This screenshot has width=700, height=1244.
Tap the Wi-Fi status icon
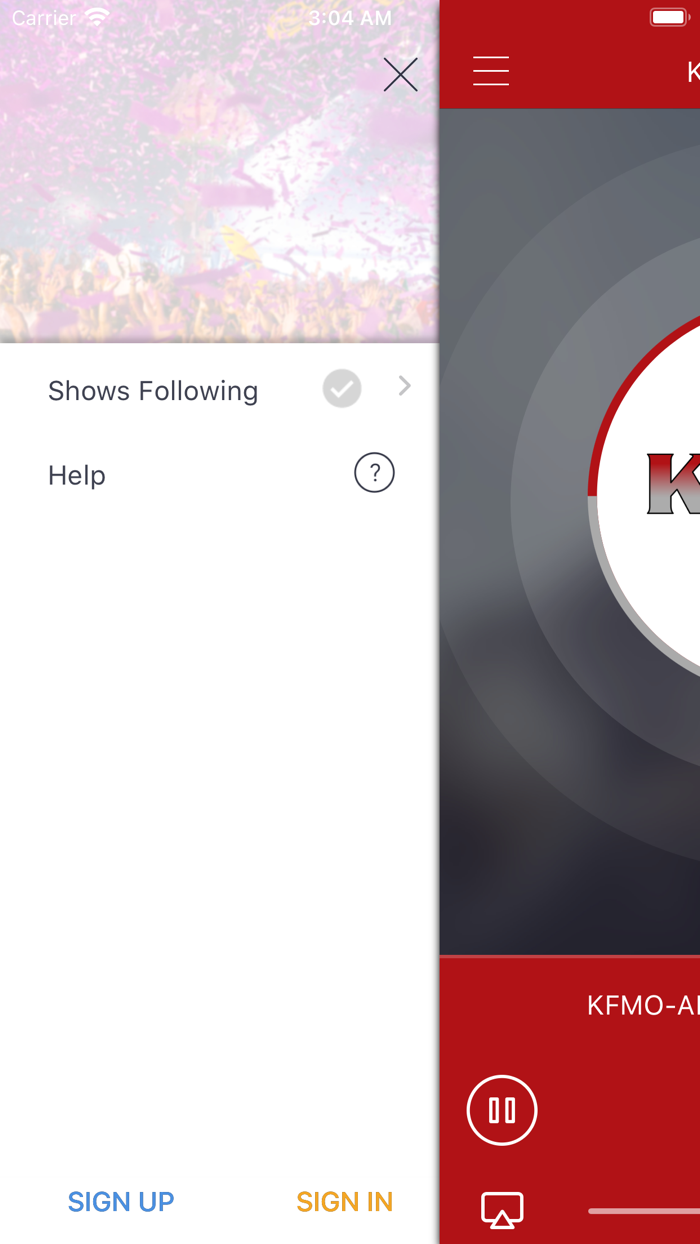[97, 17]
